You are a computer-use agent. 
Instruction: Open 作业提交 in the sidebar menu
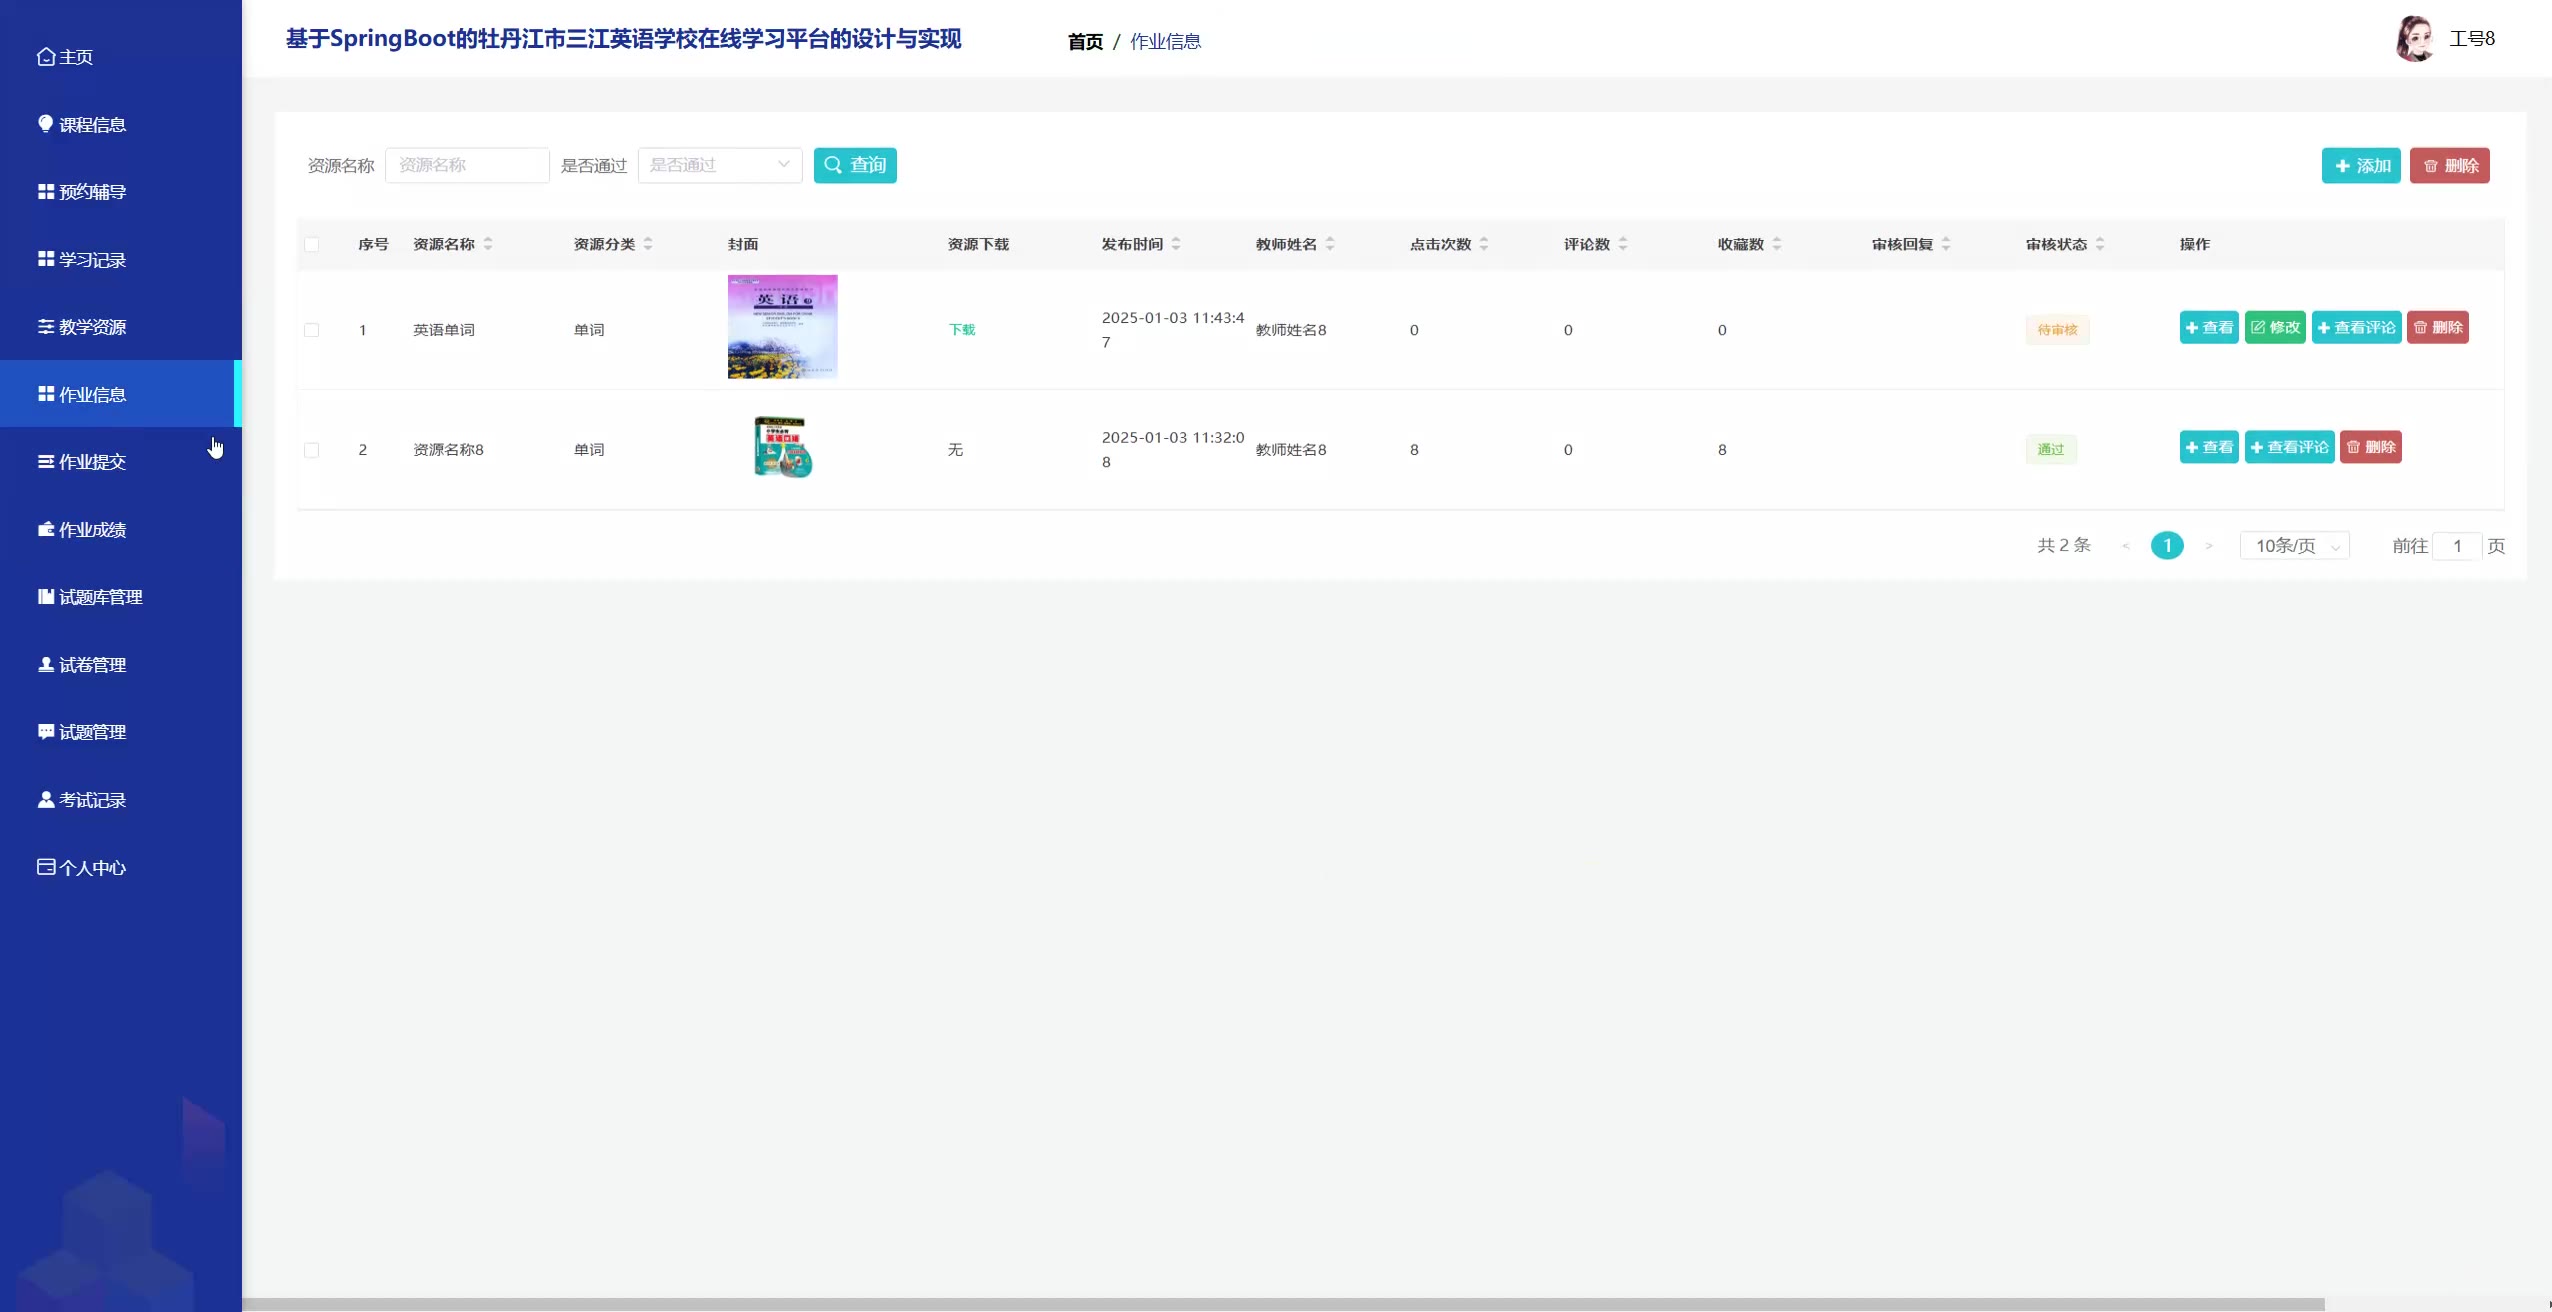pos(92,462)
